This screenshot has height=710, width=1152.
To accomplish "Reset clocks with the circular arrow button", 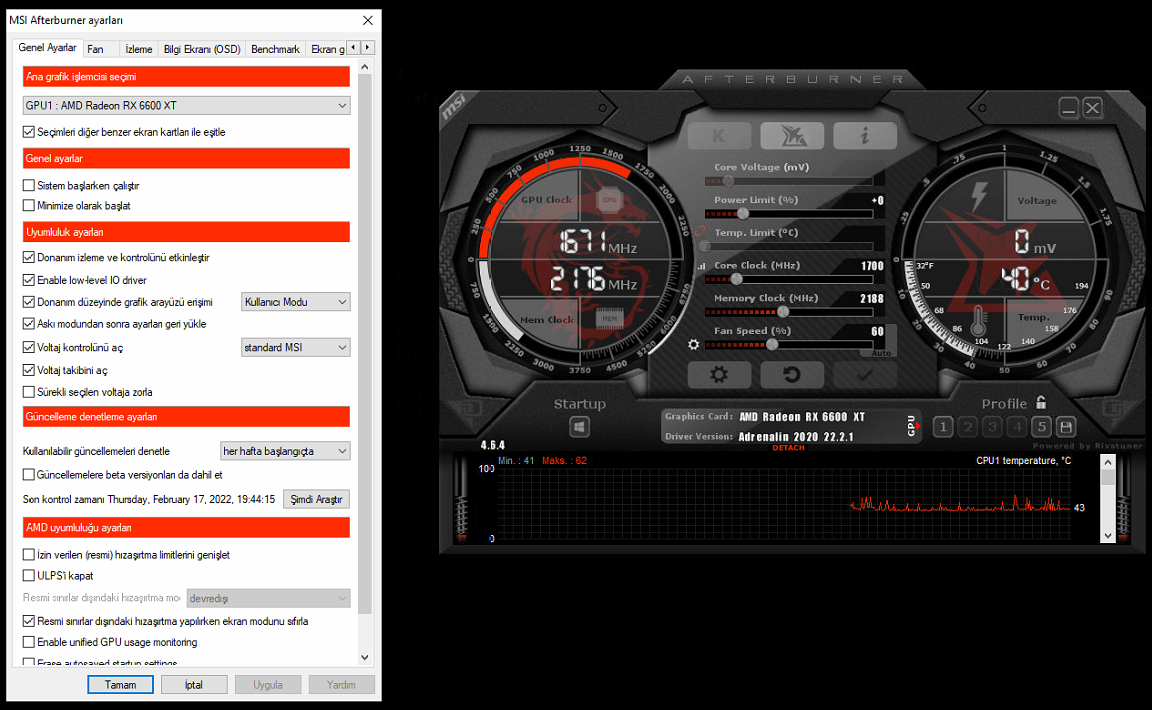I will pyautogui.click(x=792, y=375).
